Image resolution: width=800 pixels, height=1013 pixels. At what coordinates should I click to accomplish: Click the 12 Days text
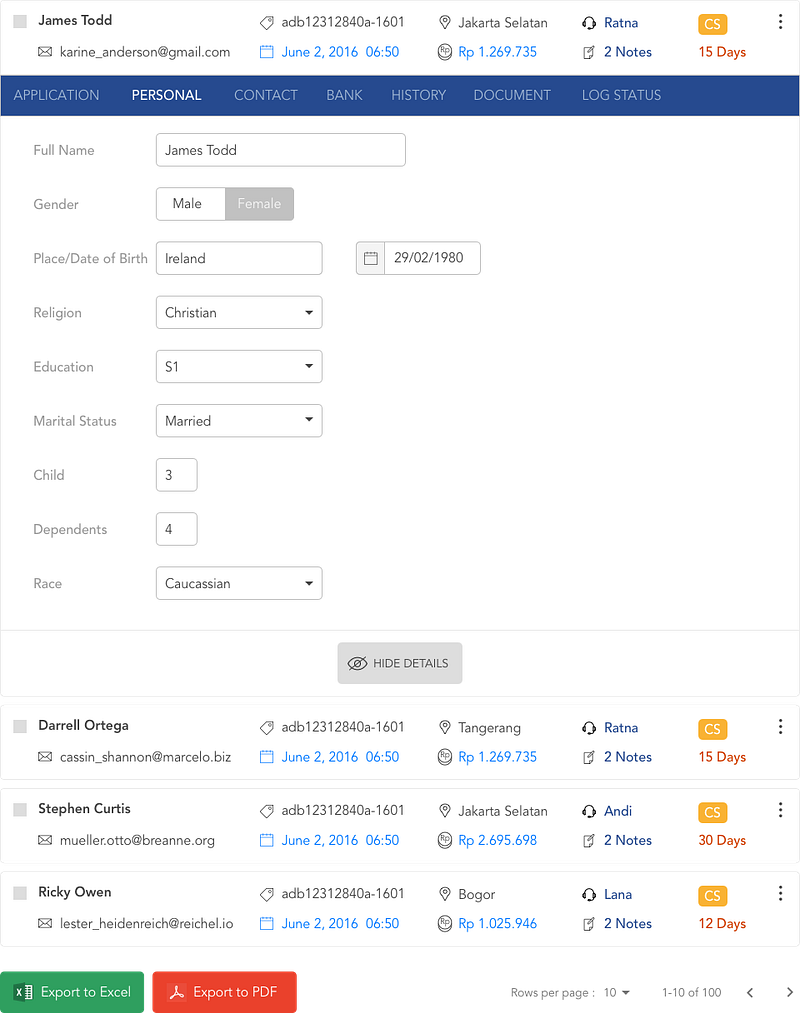(722, 923)
